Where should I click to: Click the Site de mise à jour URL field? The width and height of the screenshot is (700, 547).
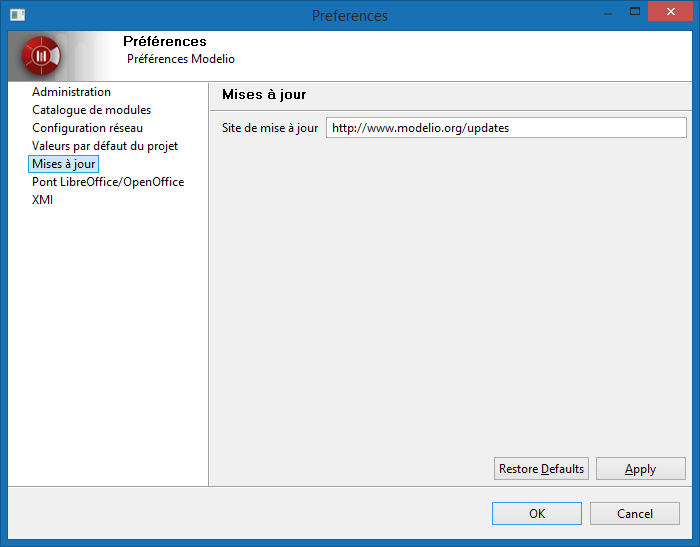pos(506,128)
